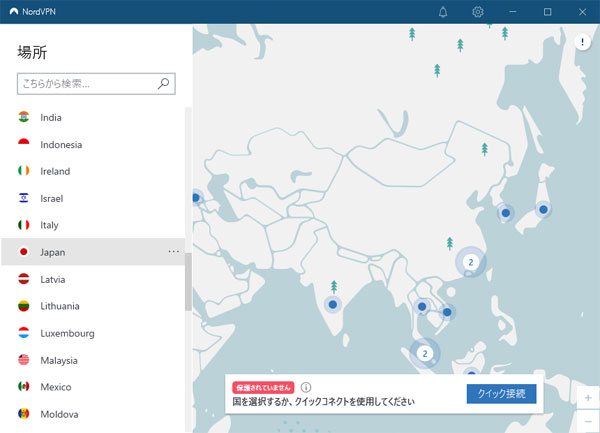This screenshot has height=433, width=600.
Task: Click the server cluster of 2 near Malaysia
Action: [x=425, y=353]
